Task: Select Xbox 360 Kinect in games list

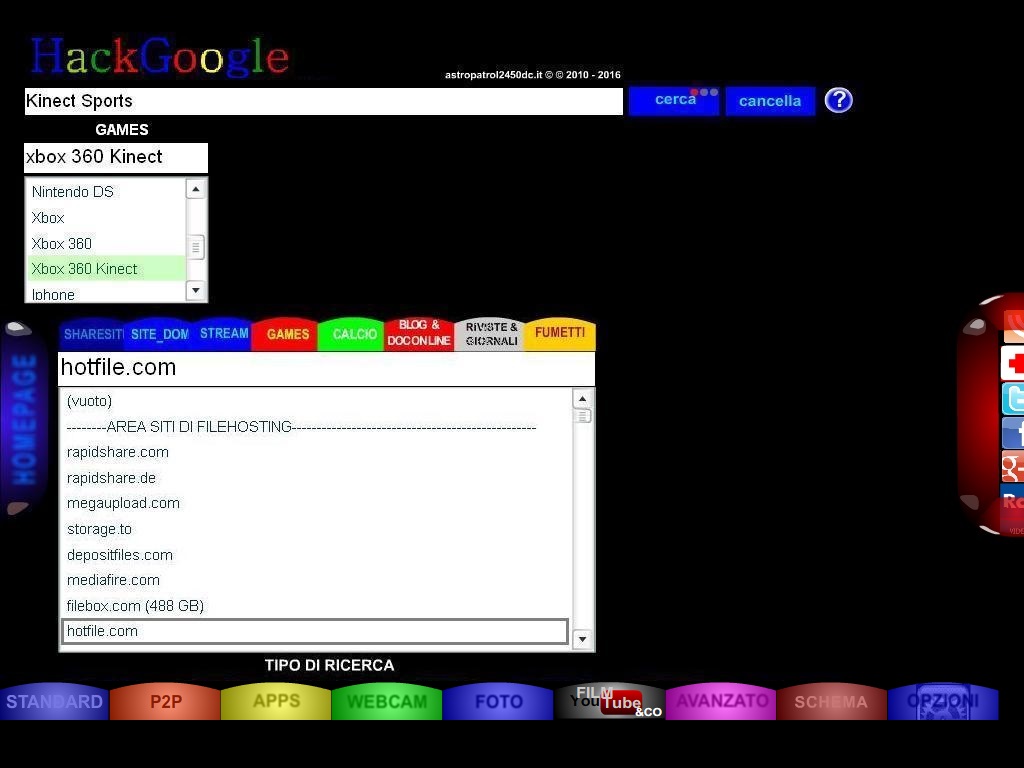Action: [x=106, y=269]
